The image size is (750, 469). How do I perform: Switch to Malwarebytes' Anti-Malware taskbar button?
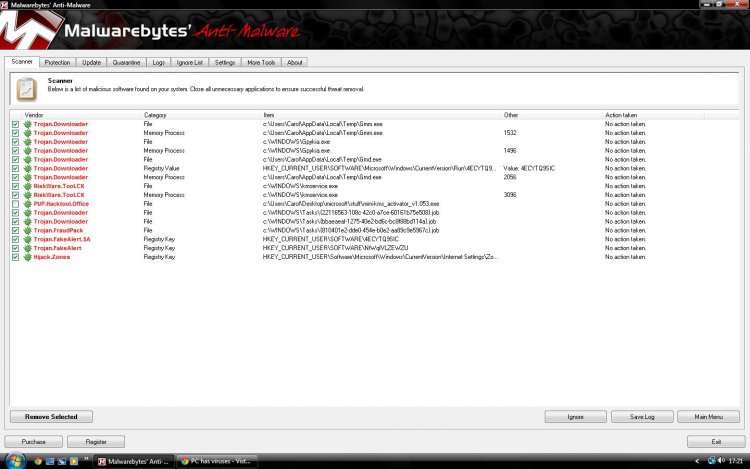pos(133,461)
